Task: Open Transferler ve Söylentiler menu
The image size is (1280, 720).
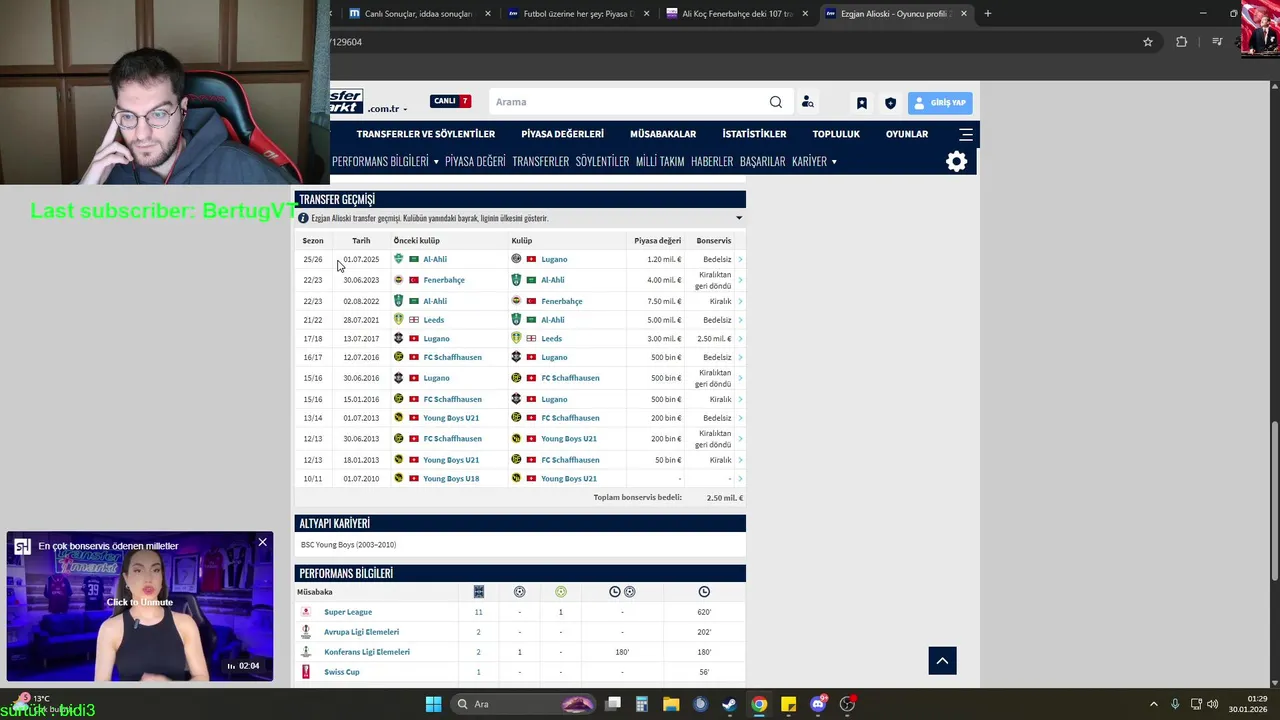Action: [425, 134]
